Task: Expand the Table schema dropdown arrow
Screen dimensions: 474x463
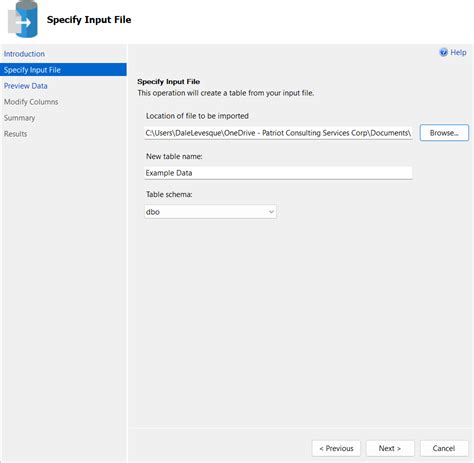Action: 271,212
